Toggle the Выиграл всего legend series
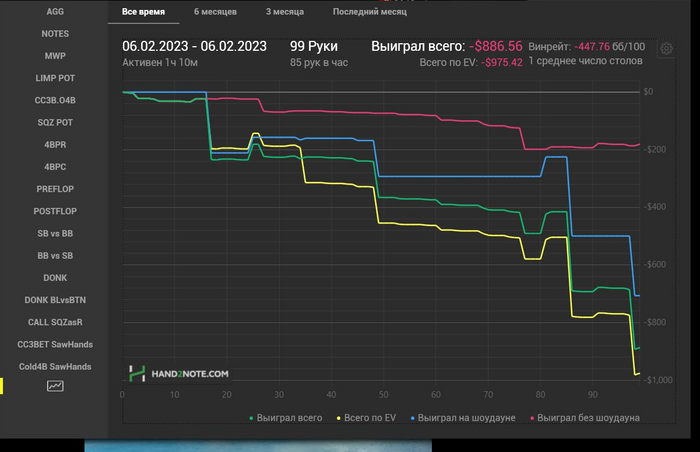Viewport: 700px width, 452px height. (286, 418)
